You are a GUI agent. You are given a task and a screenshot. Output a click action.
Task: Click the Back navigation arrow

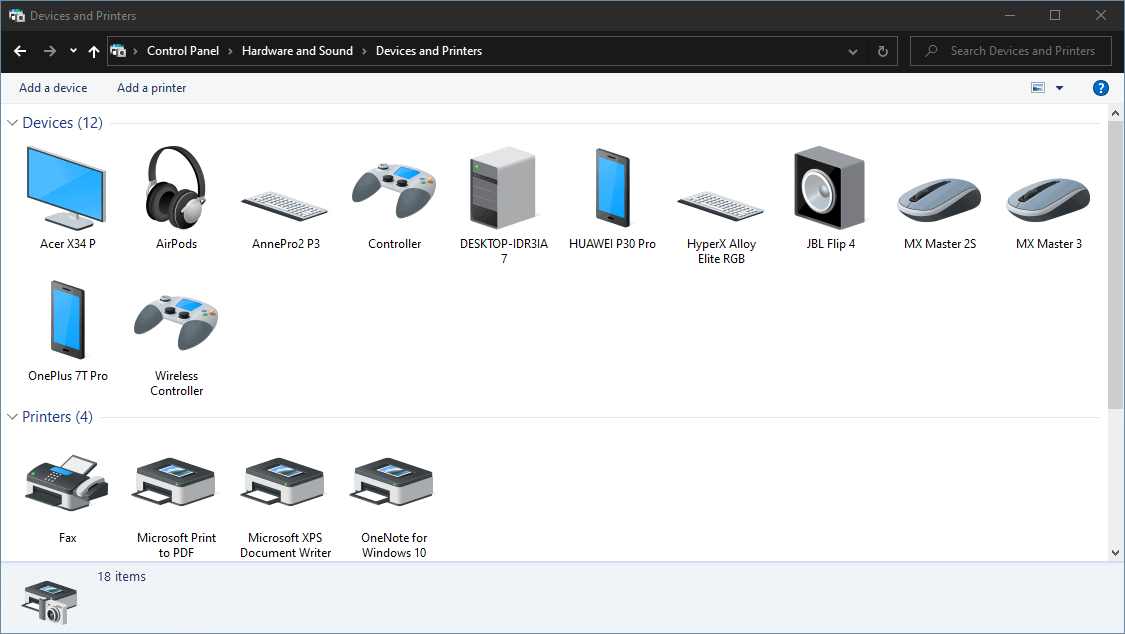(x=20, y=51)
